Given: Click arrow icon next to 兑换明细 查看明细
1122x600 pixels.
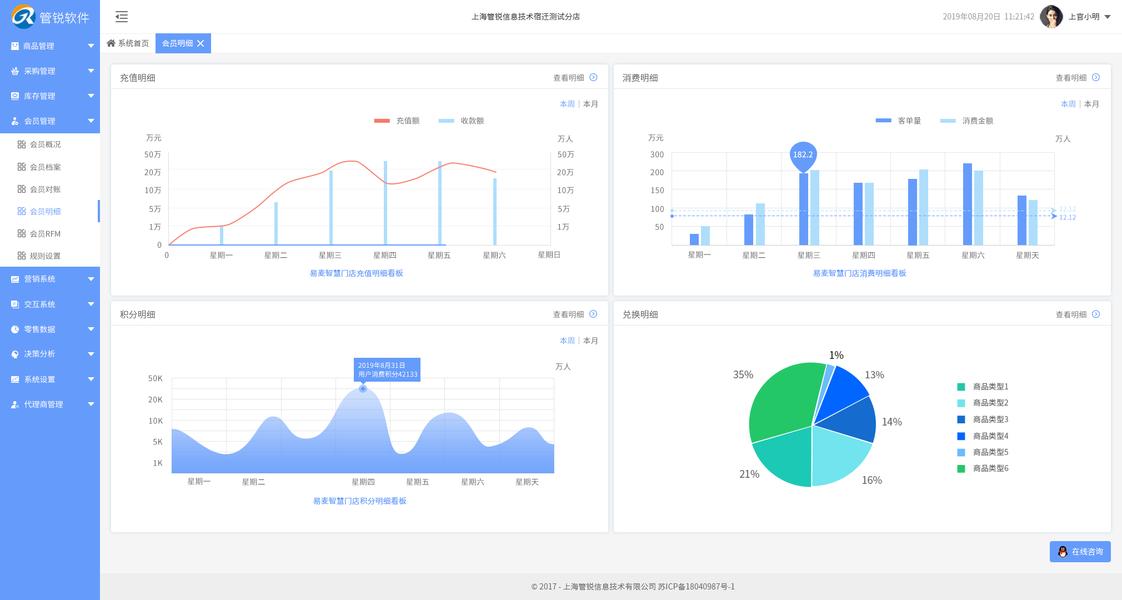Looking at the screenshot, I should point(1096,314).
